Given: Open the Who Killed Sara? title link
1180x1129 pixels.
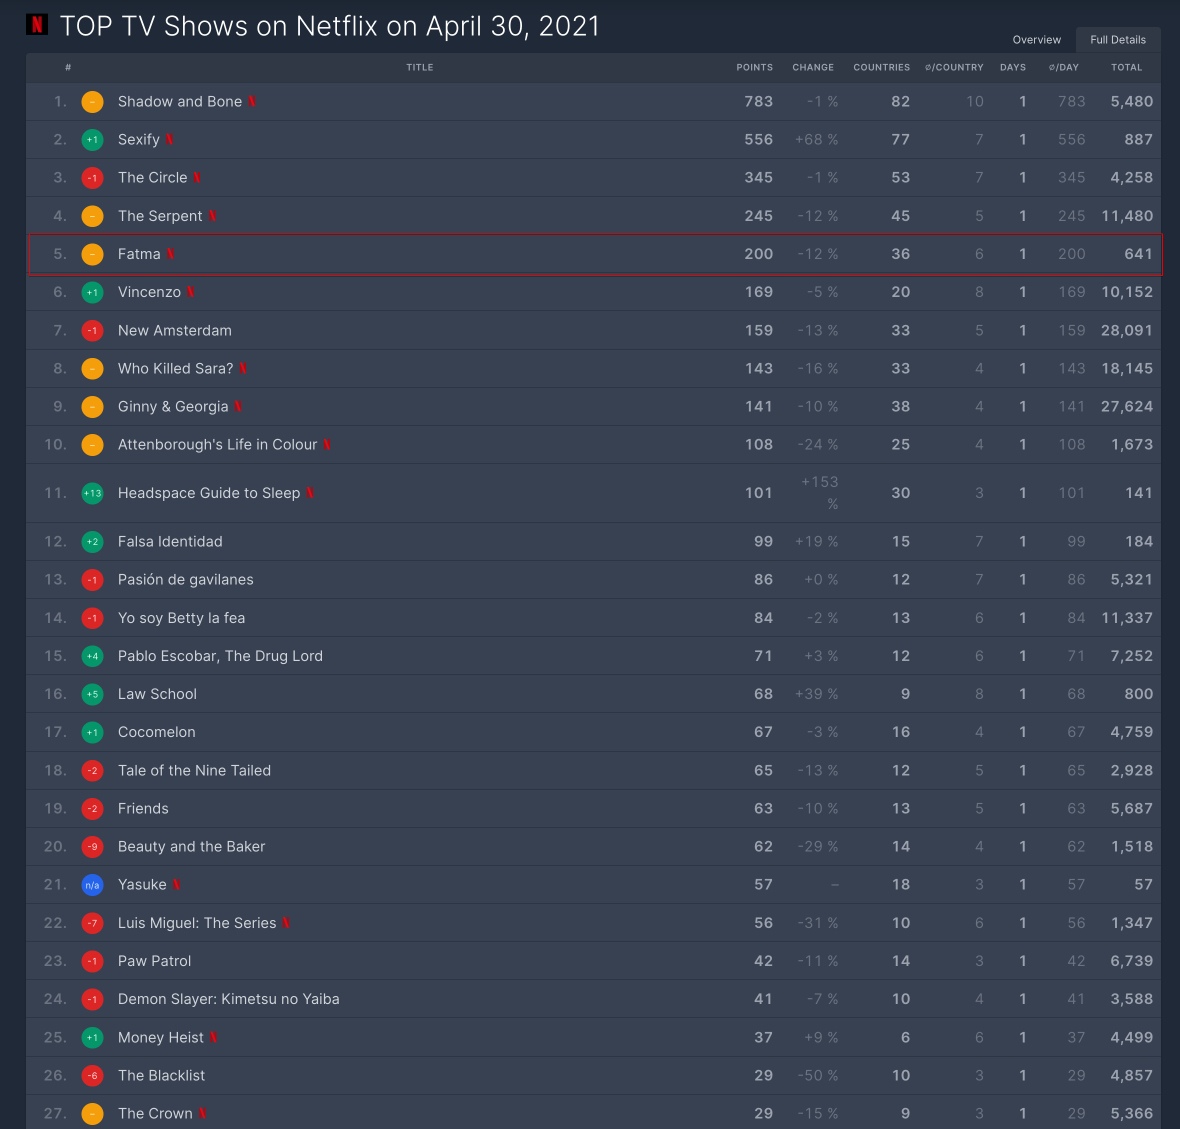Looking at the screenshot, I should click(175, 369).
